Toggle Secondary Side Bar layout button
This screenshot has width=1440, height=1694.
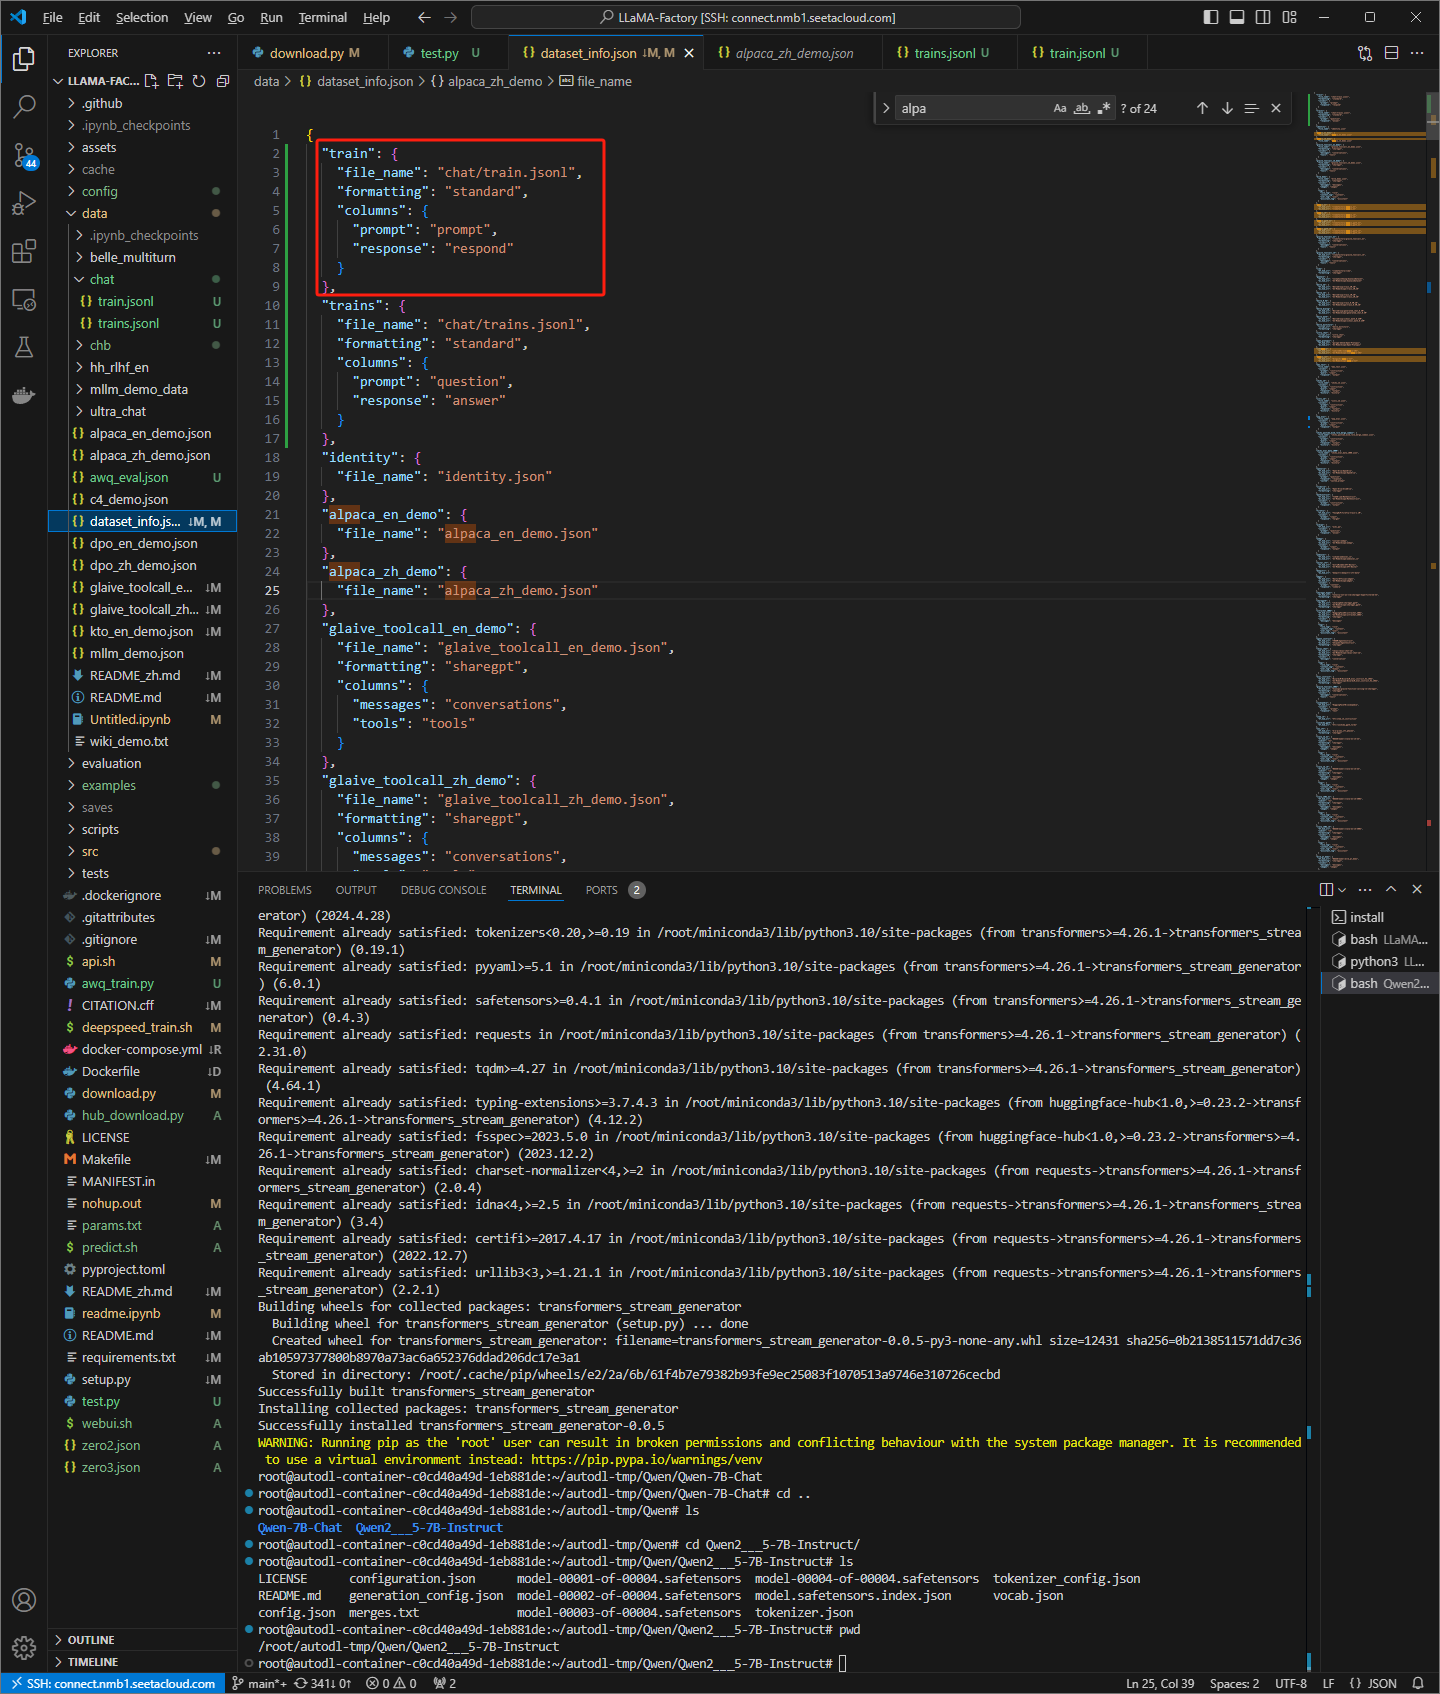(1263, 17)
